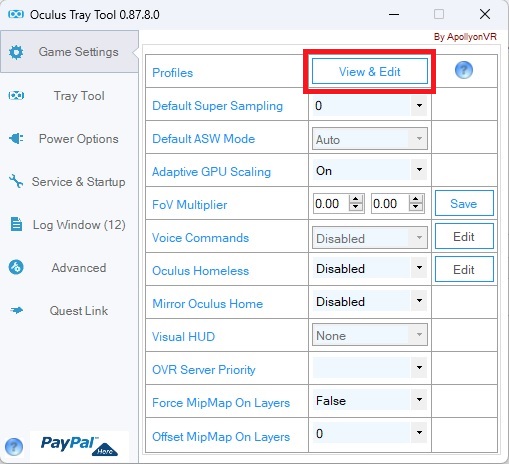This screenshot has height=464, width=509.
Task: Decrease the second FoV Multiplier value
Action: [415, 207]
